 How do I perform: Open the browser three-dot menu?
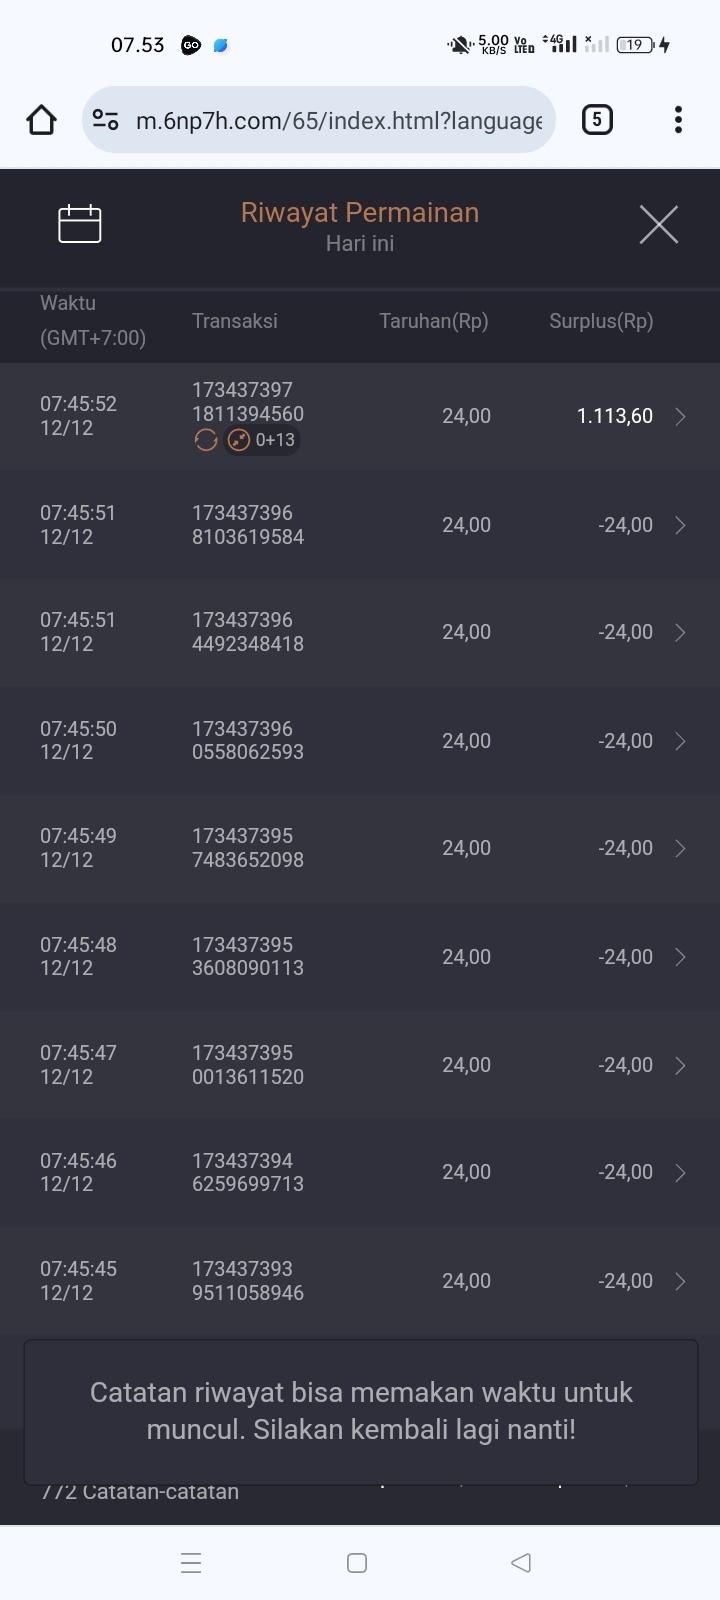(678, 120)
